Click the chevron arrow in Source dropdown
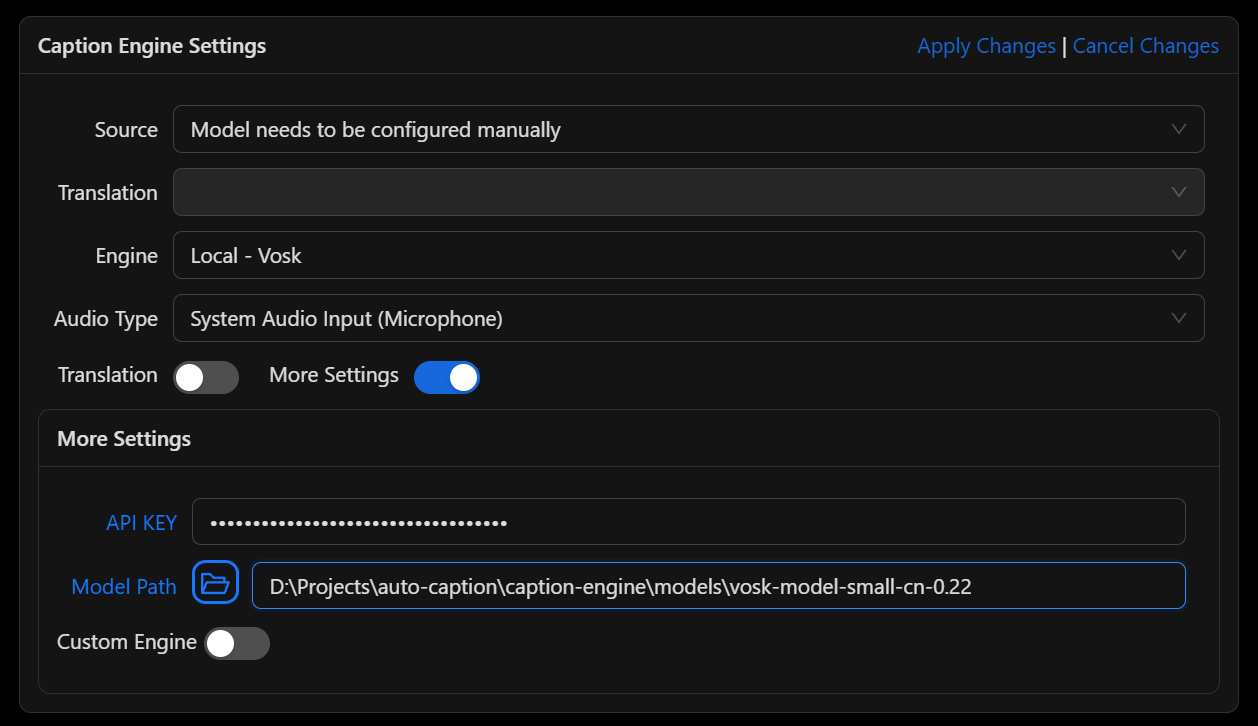This screenshot has width=1258, height=726. point(1179,129)
